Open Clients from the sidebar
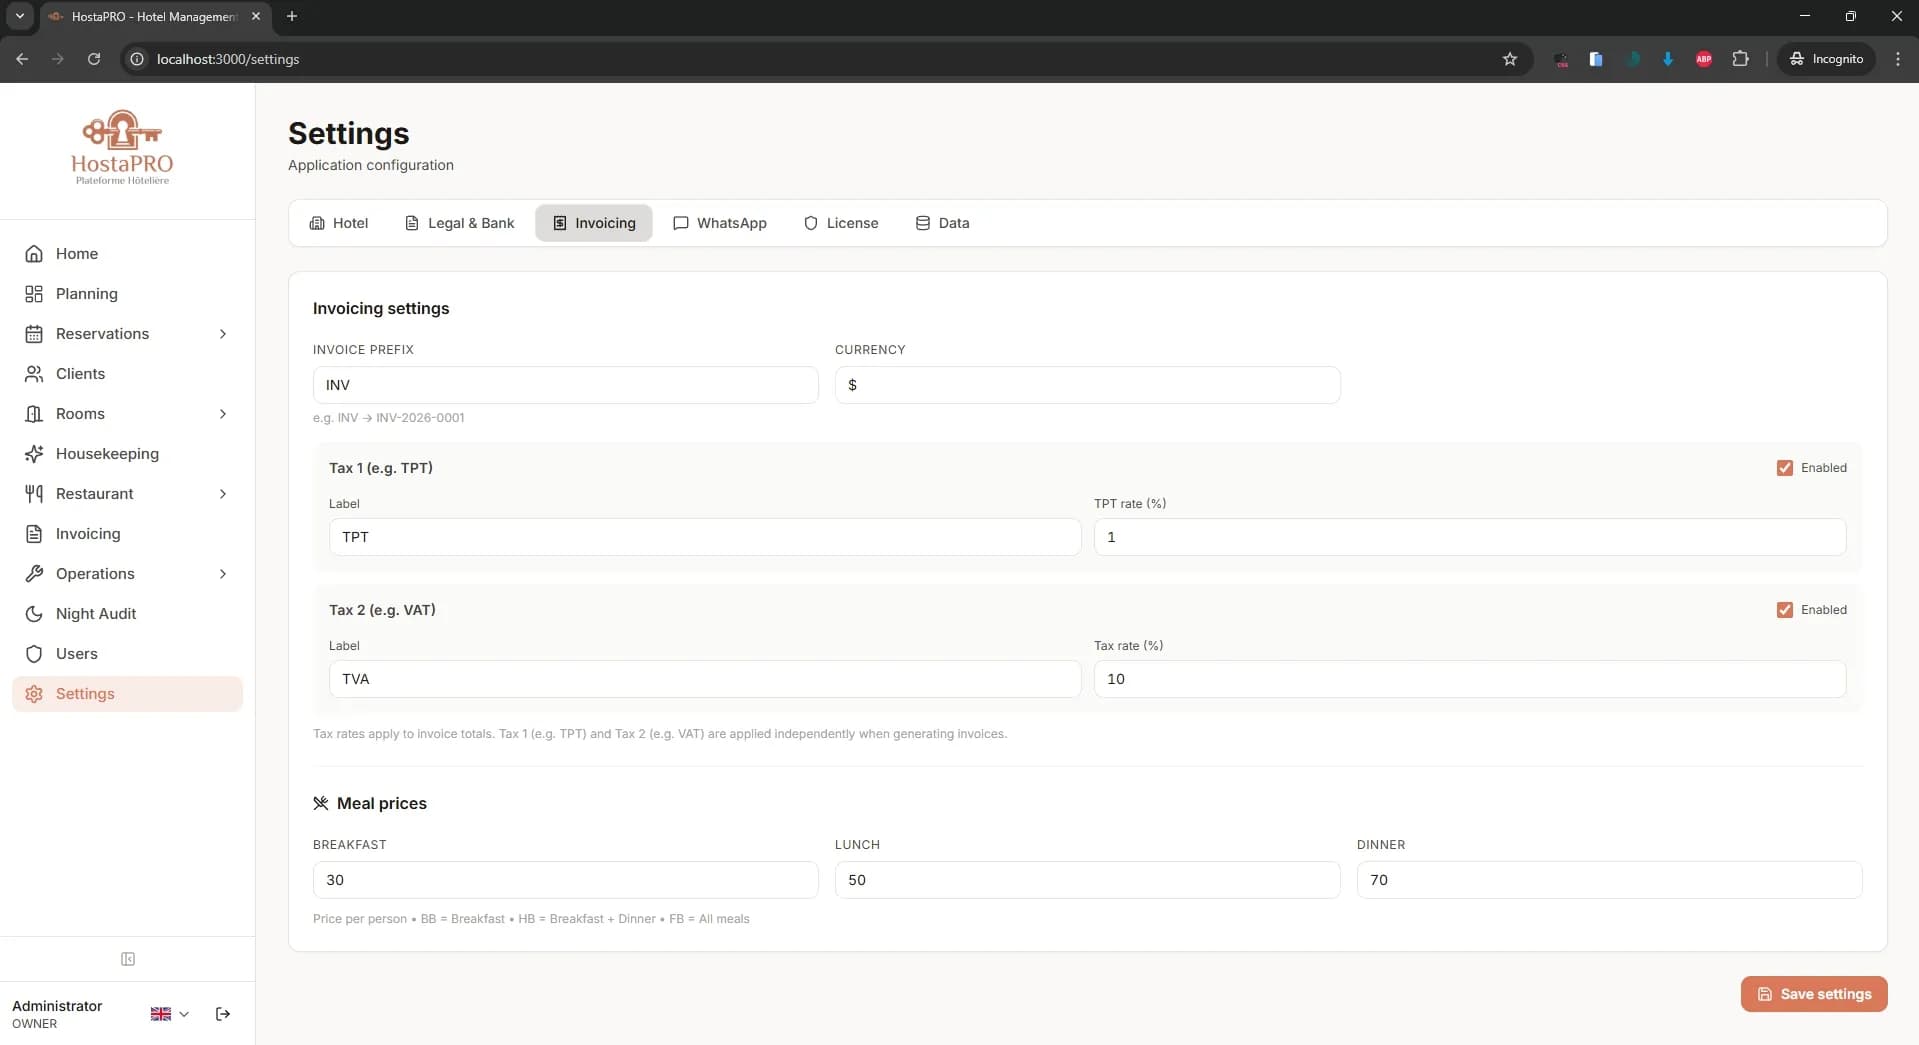 pos(80,373)
